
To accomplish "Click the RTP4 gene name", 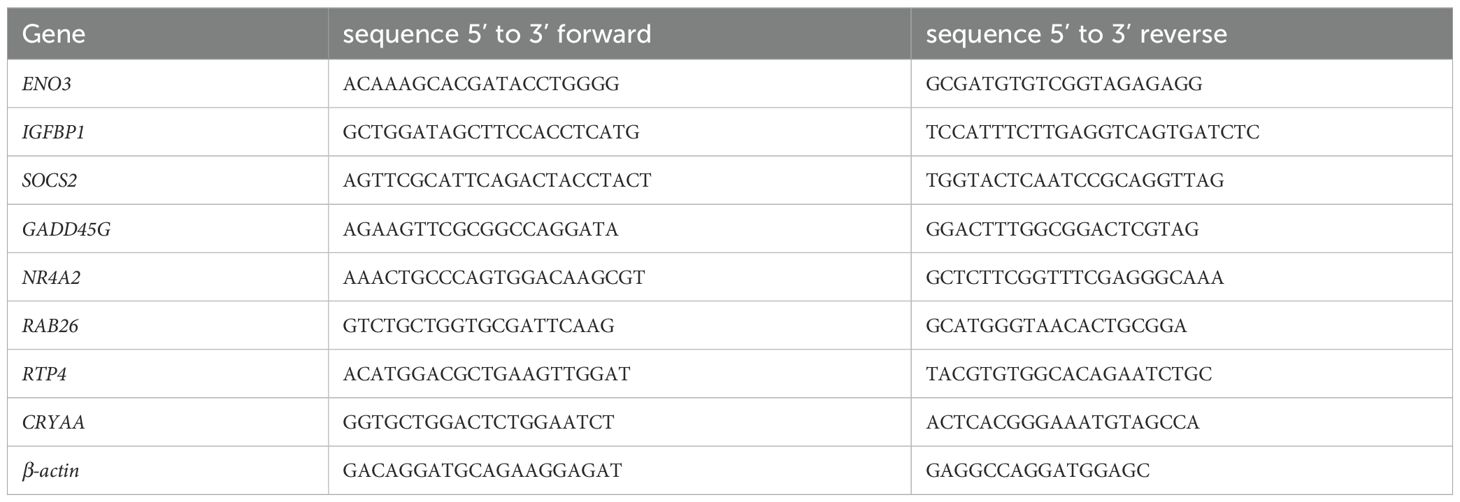I will 45,374.
